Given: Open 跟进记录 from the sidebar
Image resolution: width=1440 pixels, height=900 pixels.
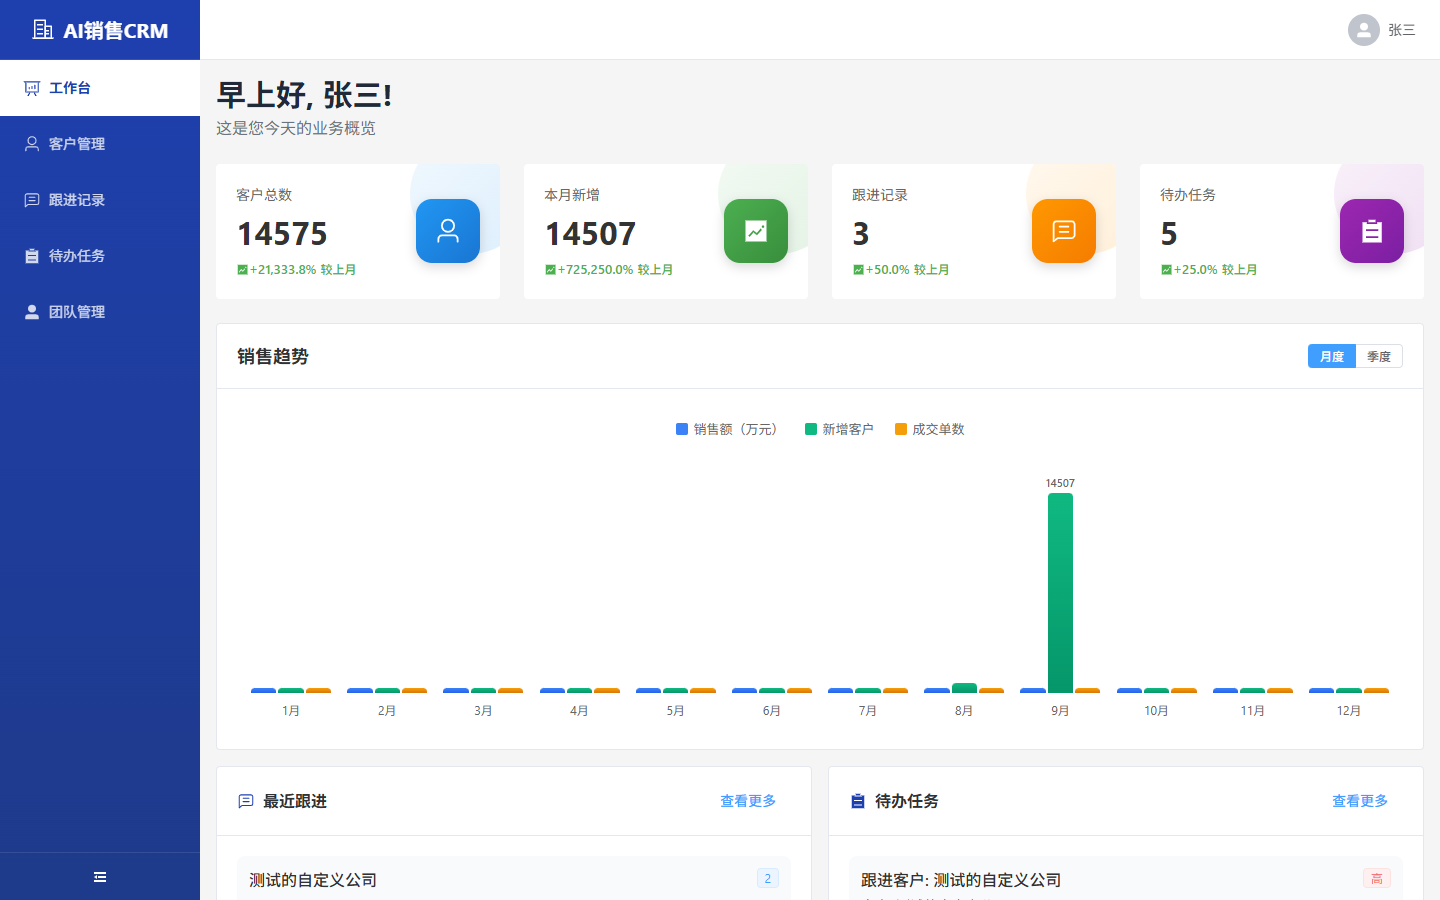Looking at the screenshot, I should [x=100, y=200].
